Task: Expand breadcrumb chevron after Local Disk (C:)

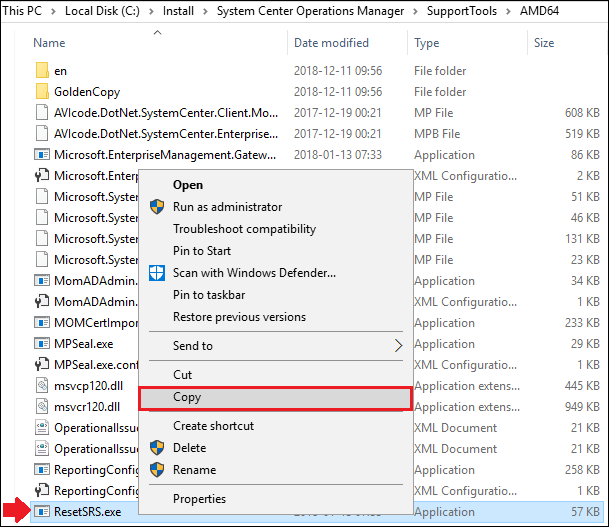Action: pyautogui.click(x=151, y=11)
